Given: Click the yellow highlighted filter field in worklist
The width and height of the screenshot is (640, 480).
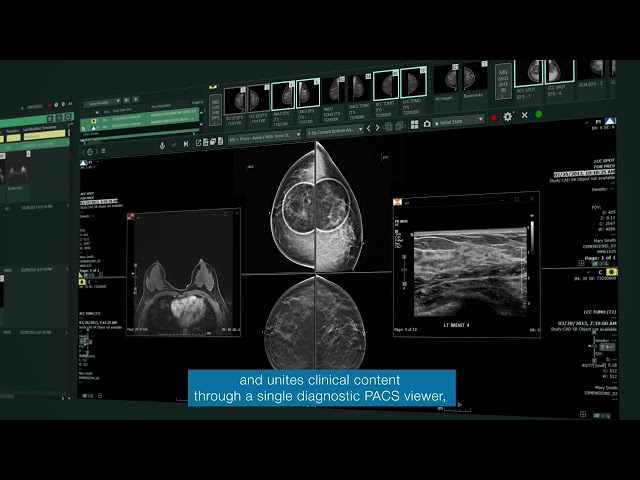Looking at the screenshot, I should [x=44, y=134].
